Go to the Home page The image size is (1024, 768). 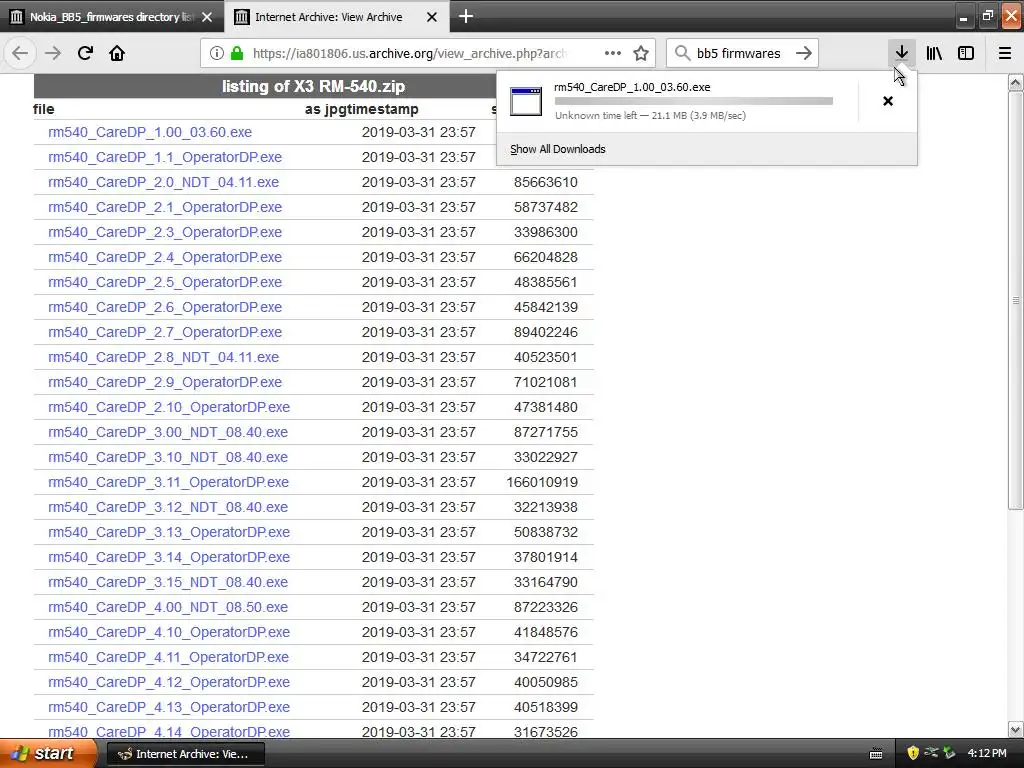[x=117, y=53]
